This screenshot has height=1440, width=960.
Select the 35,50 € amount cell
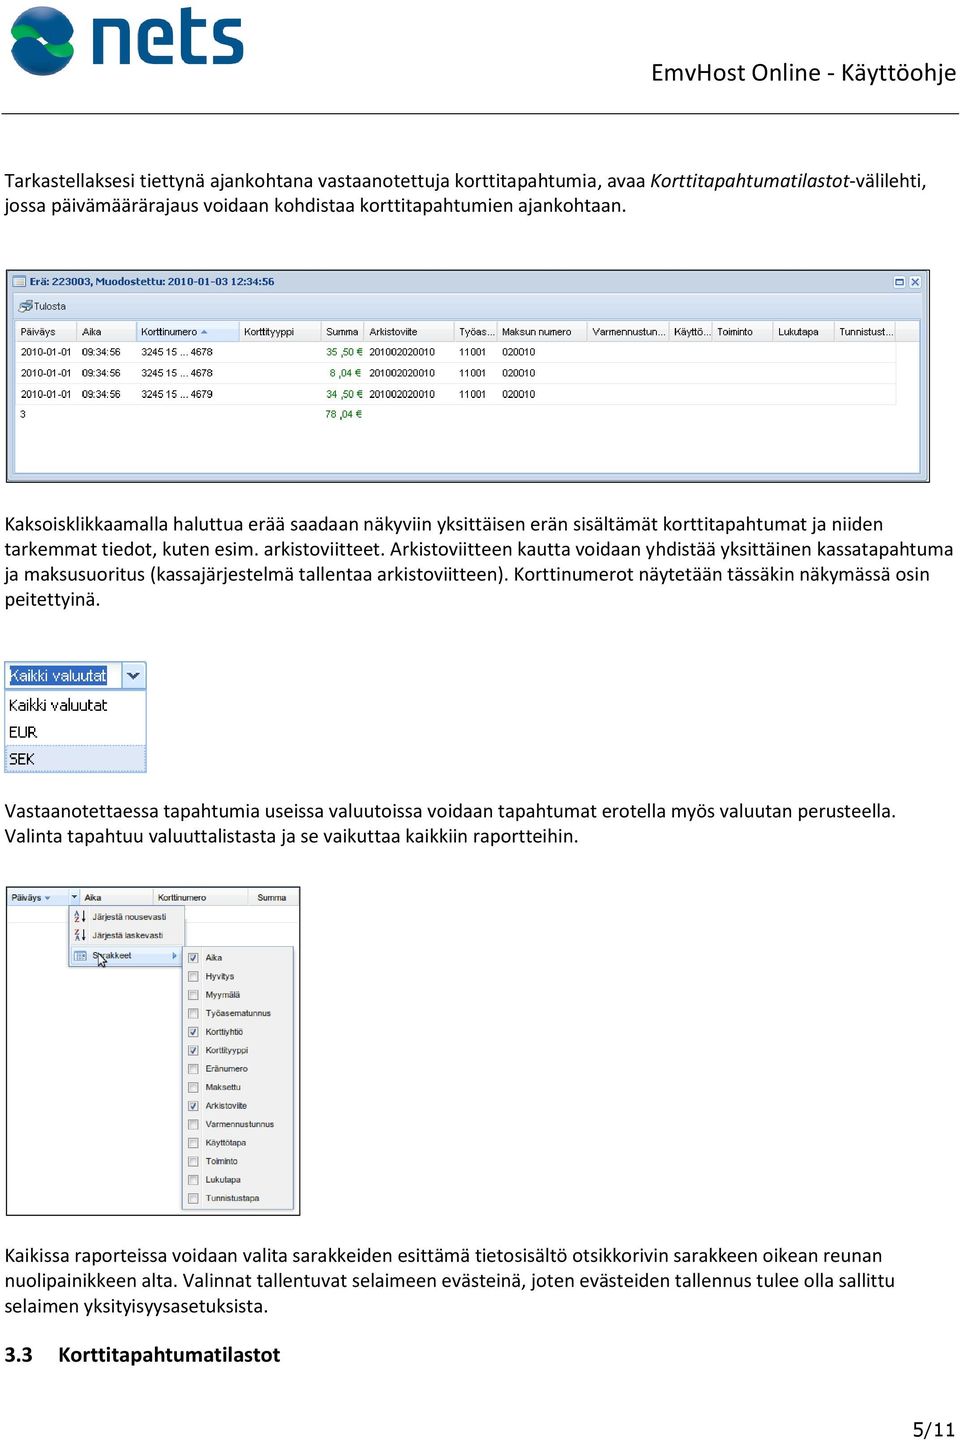click(x=343, y=352)
